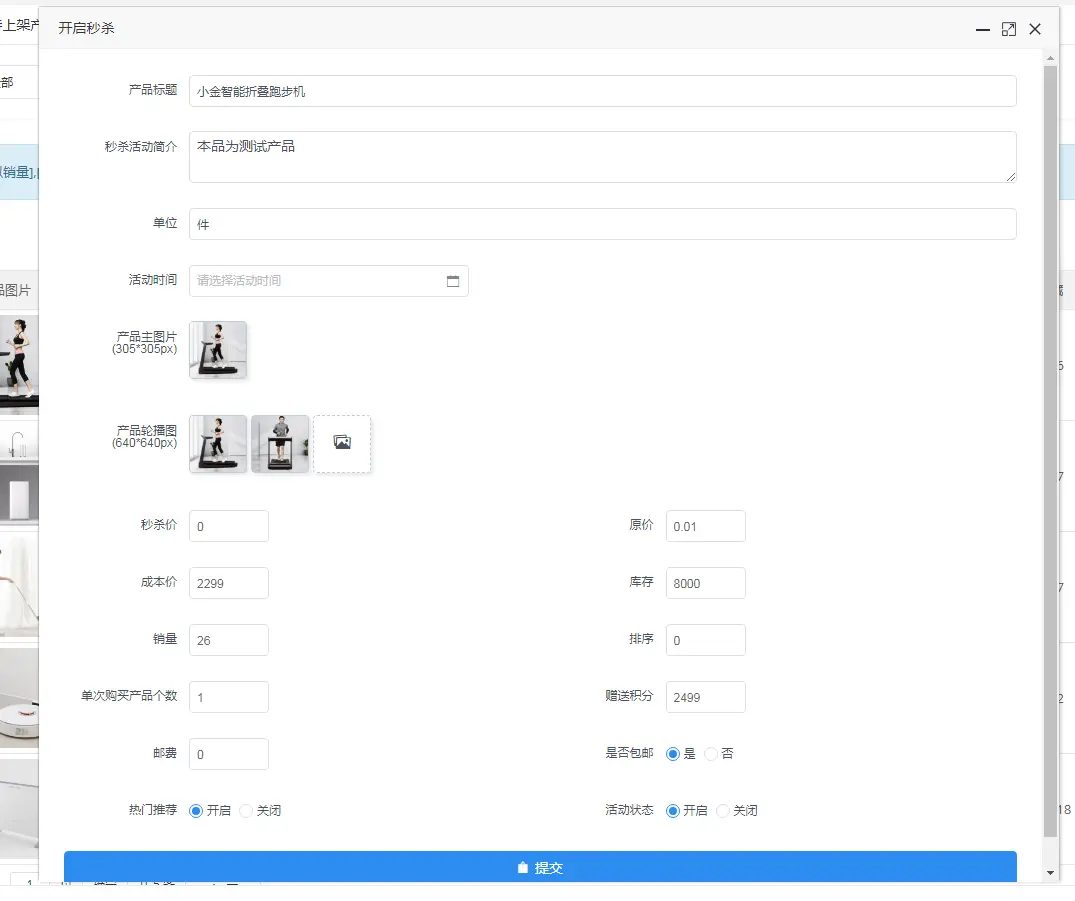Open the 活动时间 date picker calendar icon
The width and height of the screenshot is (1075, 901).
[x=454, y=281]
